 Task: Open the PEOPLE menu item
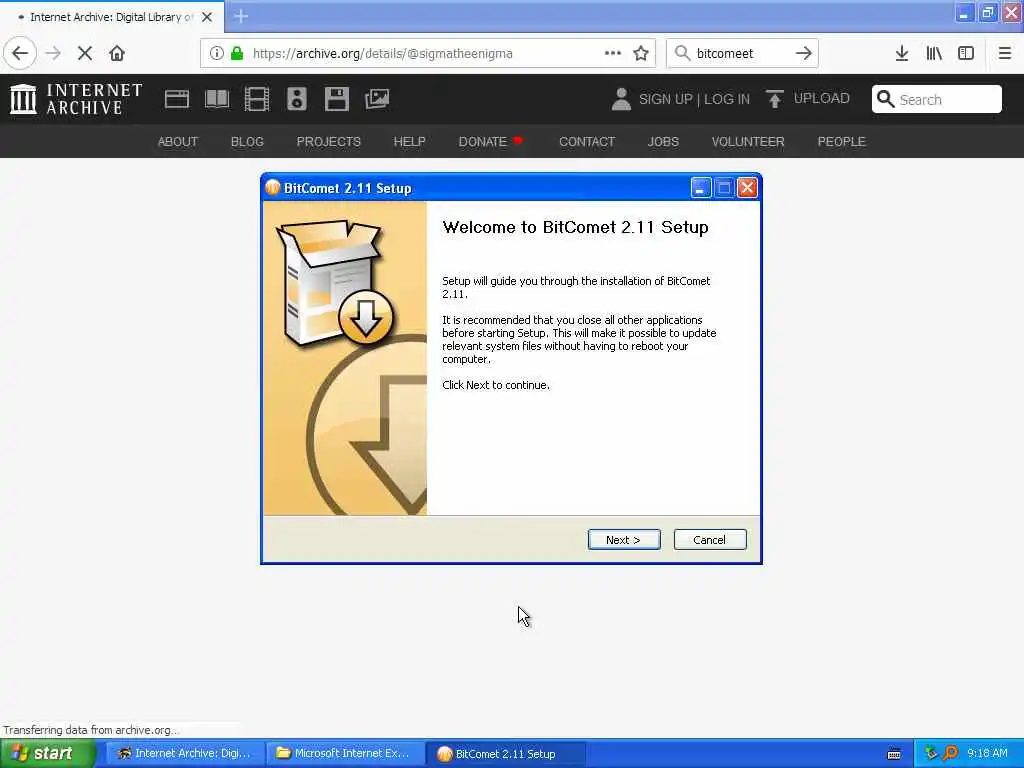pos(841,142)
